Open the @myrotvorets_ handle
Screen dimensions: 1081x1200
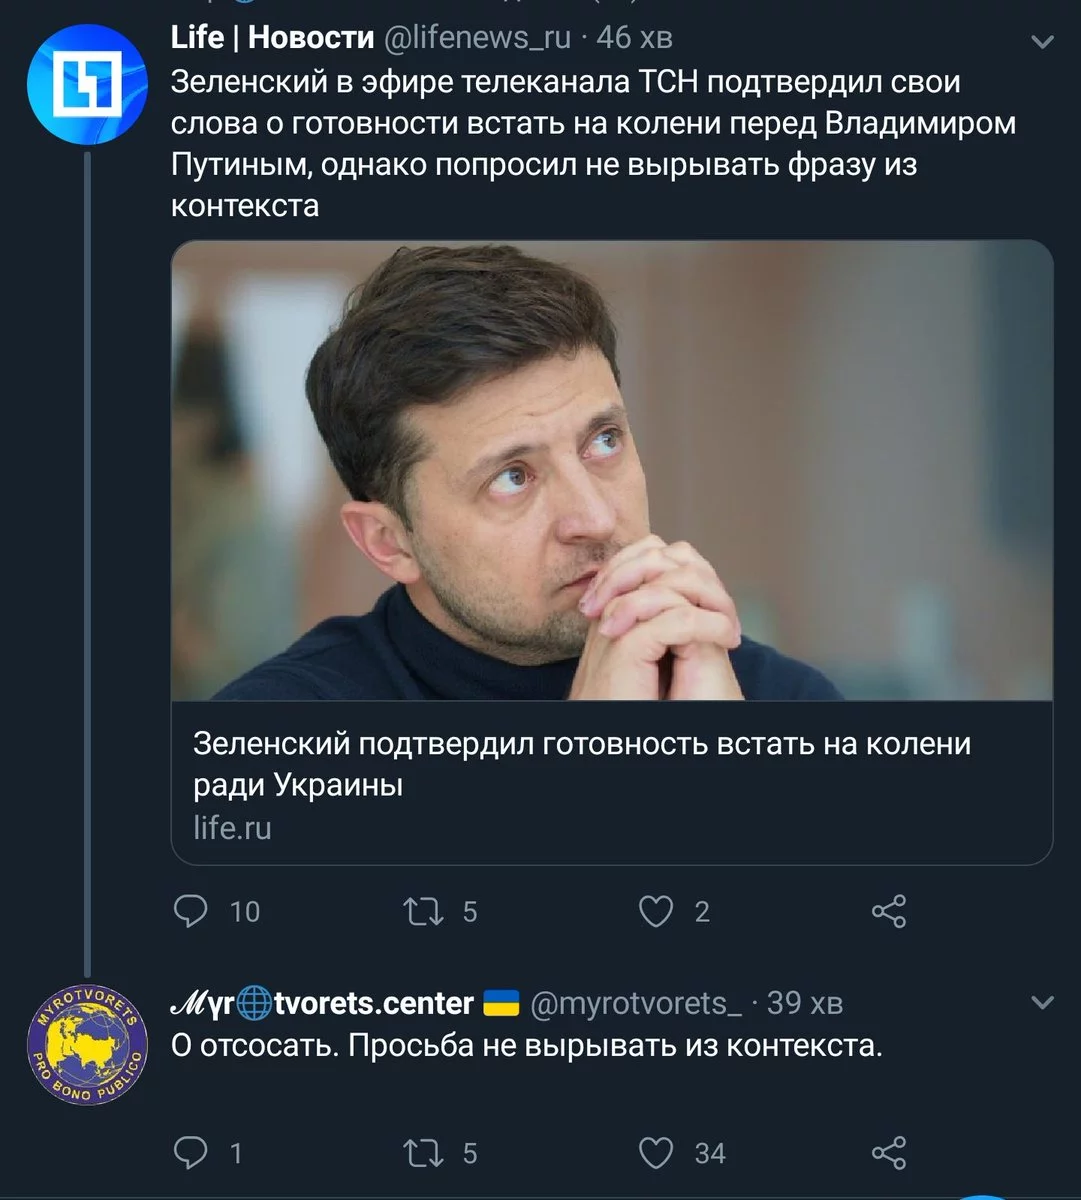click(x=635, y=1002)
